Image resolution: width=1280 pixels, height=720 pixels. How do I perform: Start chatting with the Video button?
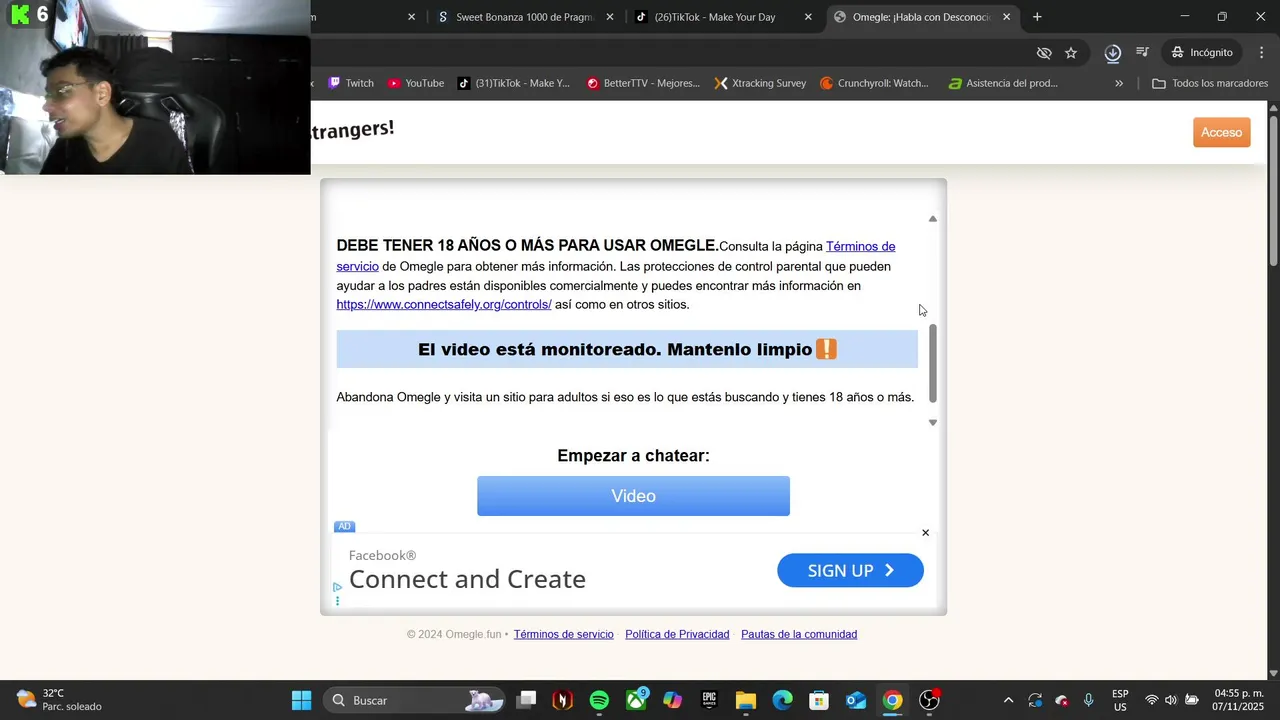(x=633, y=496)
